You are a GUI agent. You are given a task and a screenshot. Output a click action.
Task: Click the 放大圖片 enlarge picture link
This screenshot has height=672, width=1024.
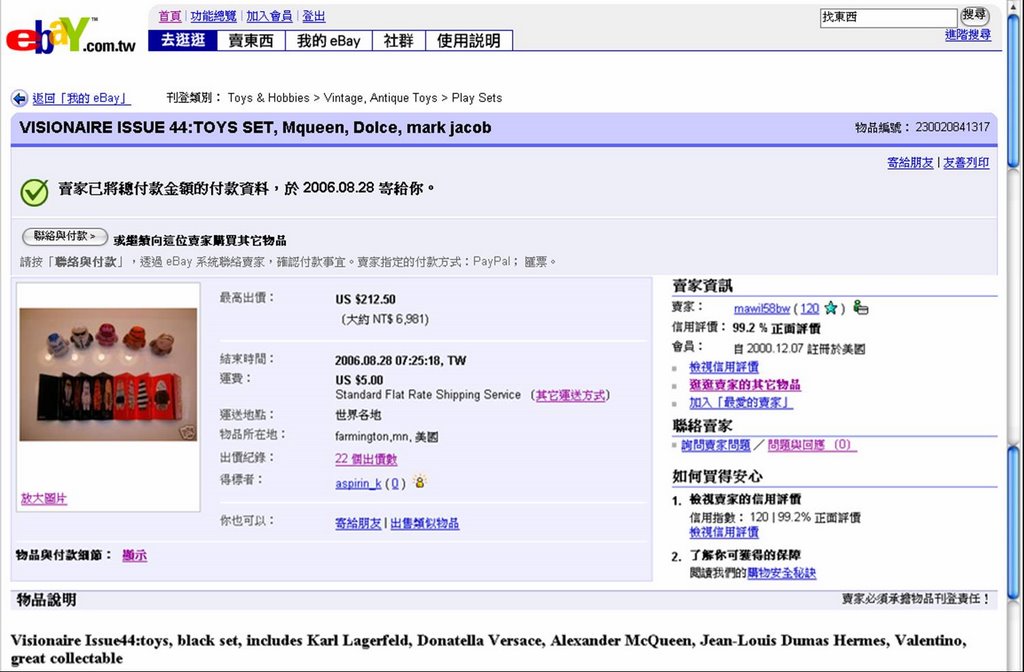click(44, 498)
